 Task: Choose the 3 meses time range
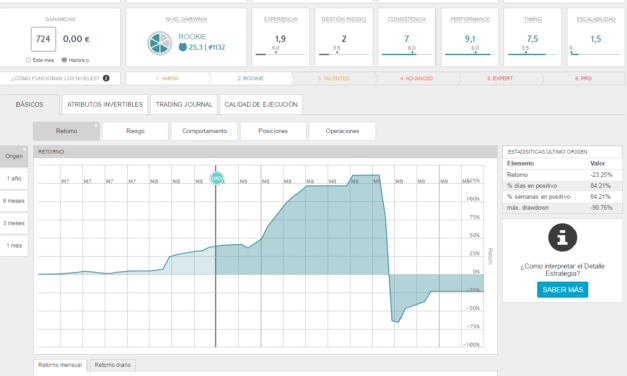[x=14, y=224]
